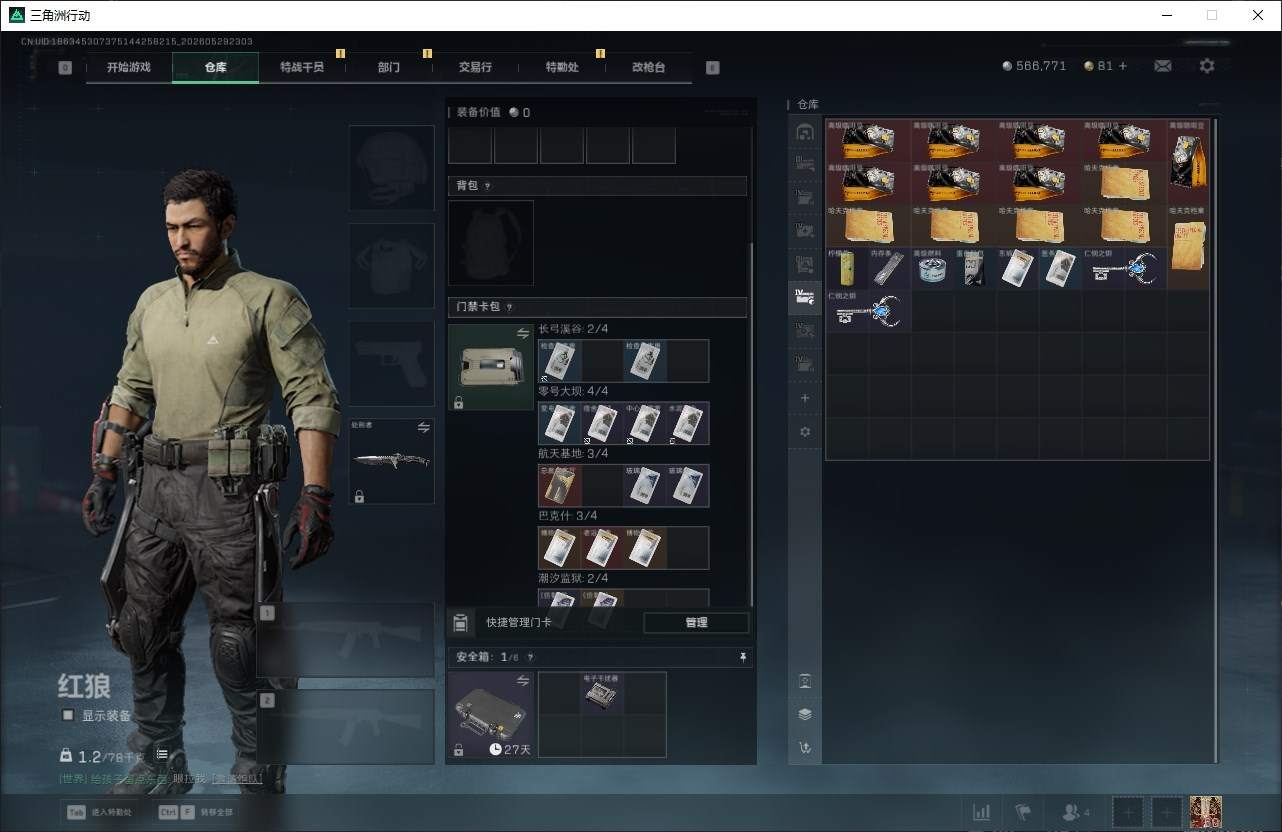The width and height of the screenshot is (1282, 832).
Task: Select the tall coffee bag item in the warehouse
Action: (1188, 162)
